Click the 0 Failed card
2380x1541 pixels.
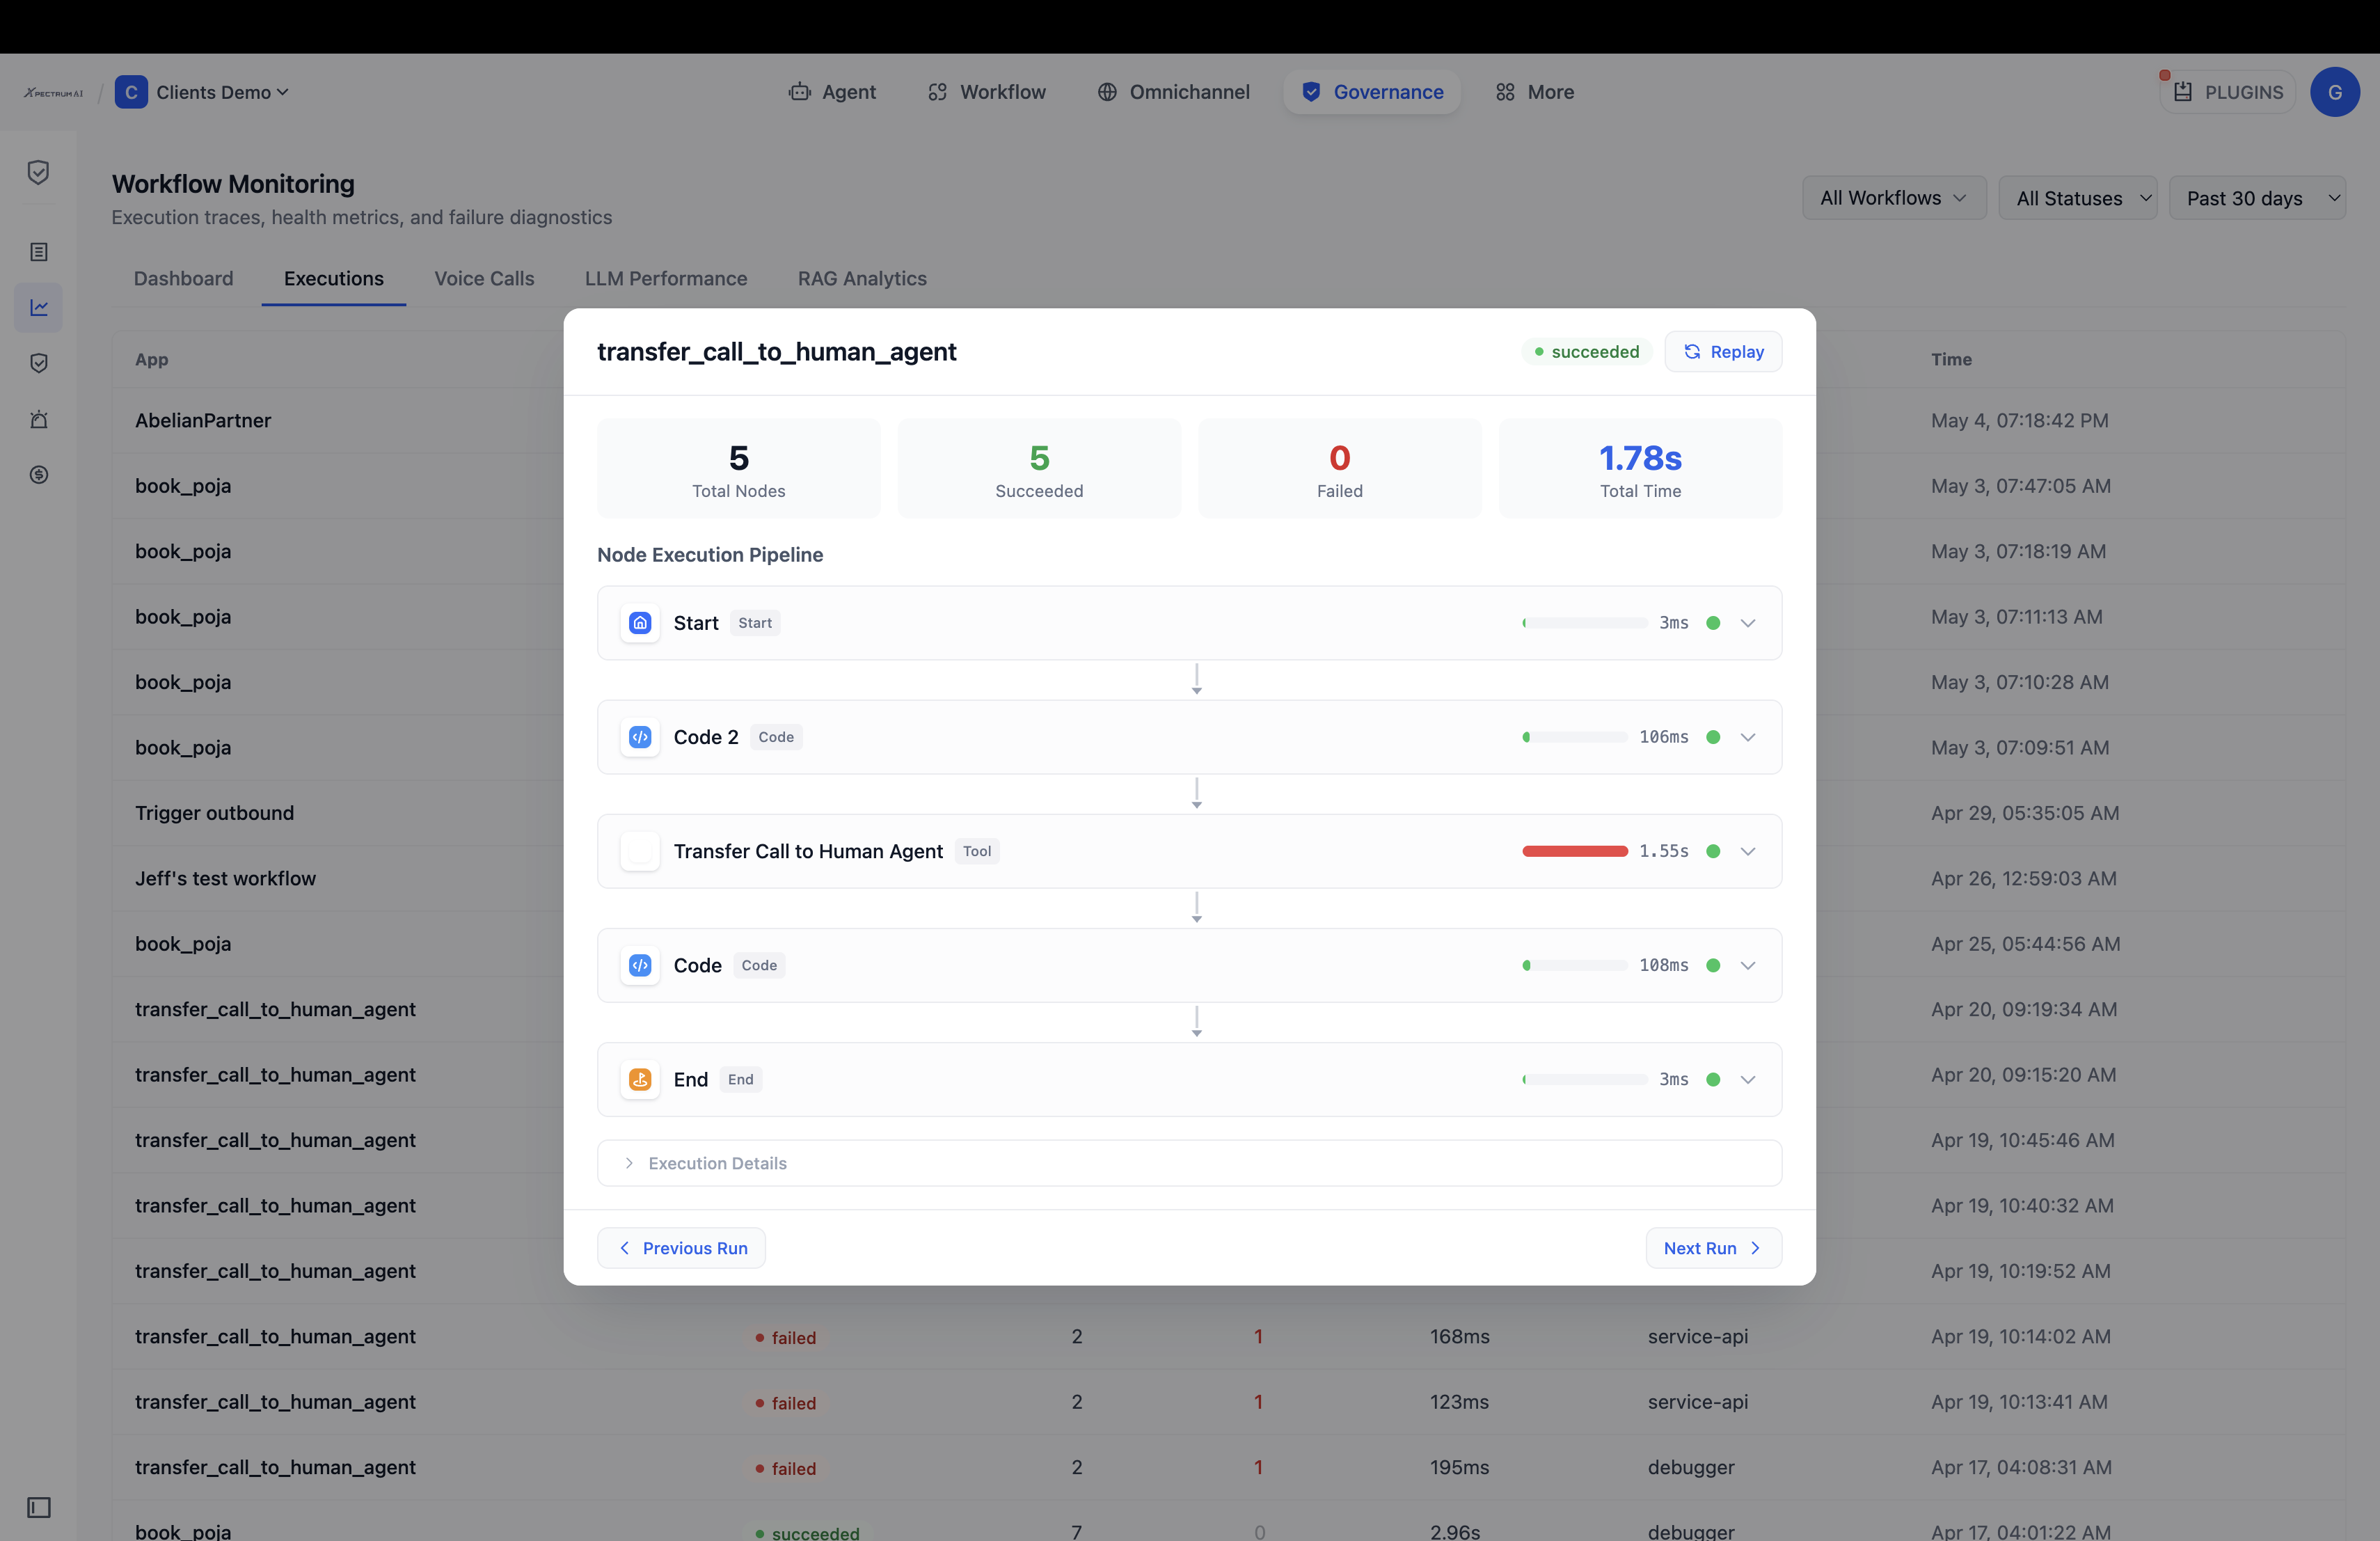(1339, 468)
